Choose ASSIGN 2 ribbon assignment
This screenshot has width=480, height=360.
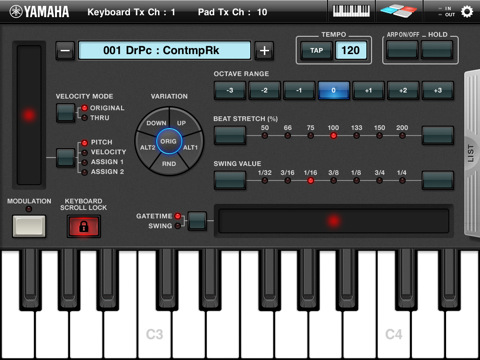[x=103, y=172]
